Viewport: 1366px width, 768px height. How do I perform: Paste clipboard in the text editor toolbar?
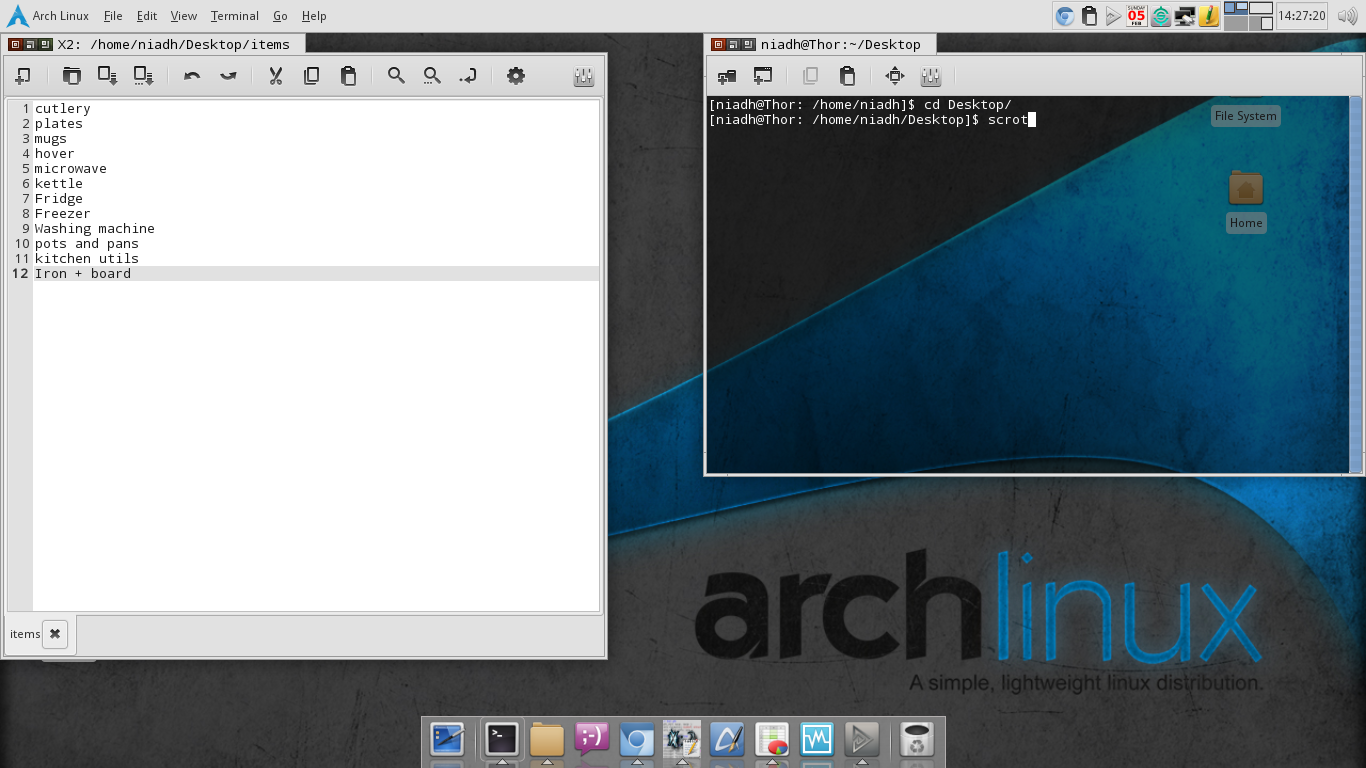tap(348, 76)
